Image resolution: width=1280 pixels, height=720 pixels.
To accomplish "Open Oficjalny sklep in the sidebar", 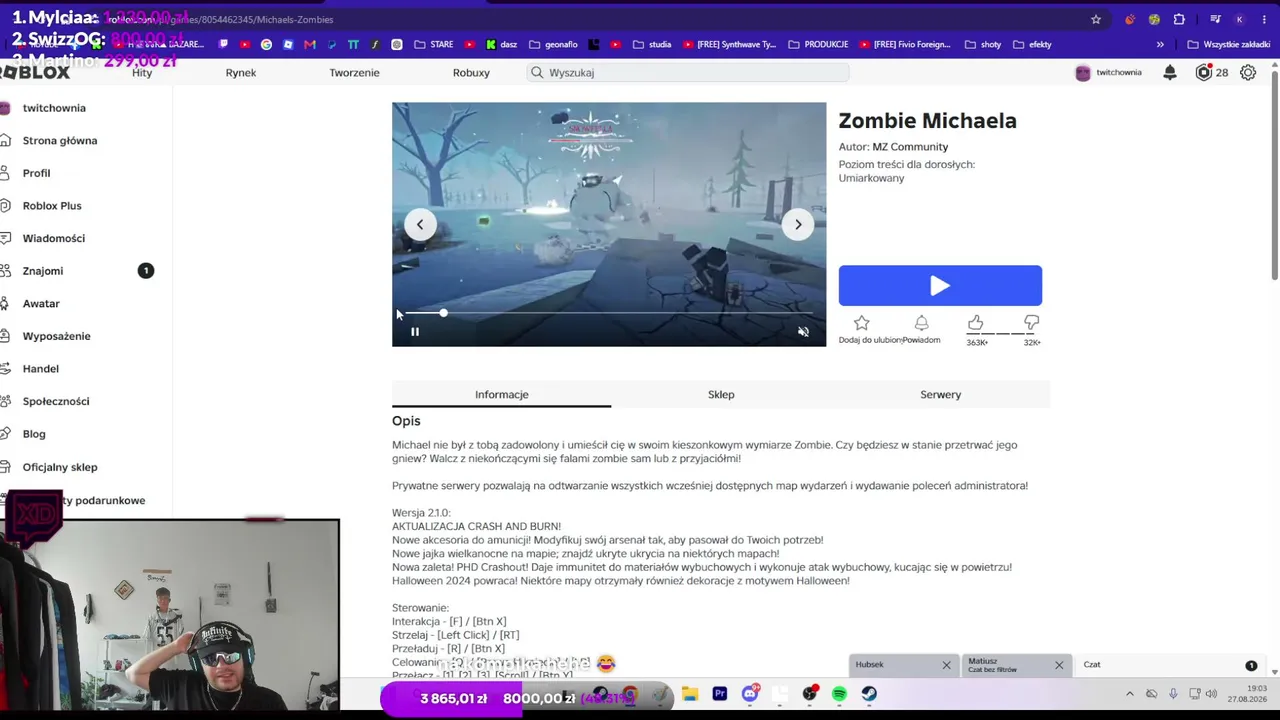I will (x=60, y=467).
